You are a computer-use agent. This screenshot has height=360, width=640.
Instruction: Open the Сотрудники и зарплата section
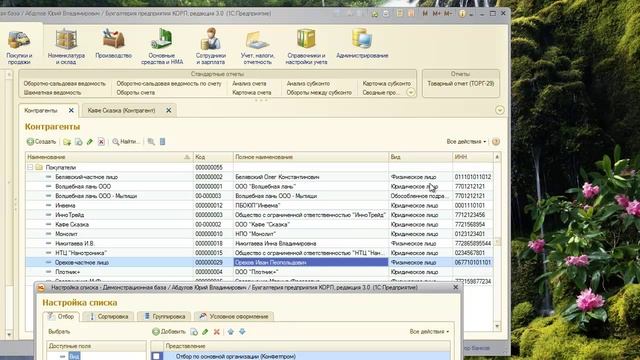pyautogui.click(x=211, y=47)
